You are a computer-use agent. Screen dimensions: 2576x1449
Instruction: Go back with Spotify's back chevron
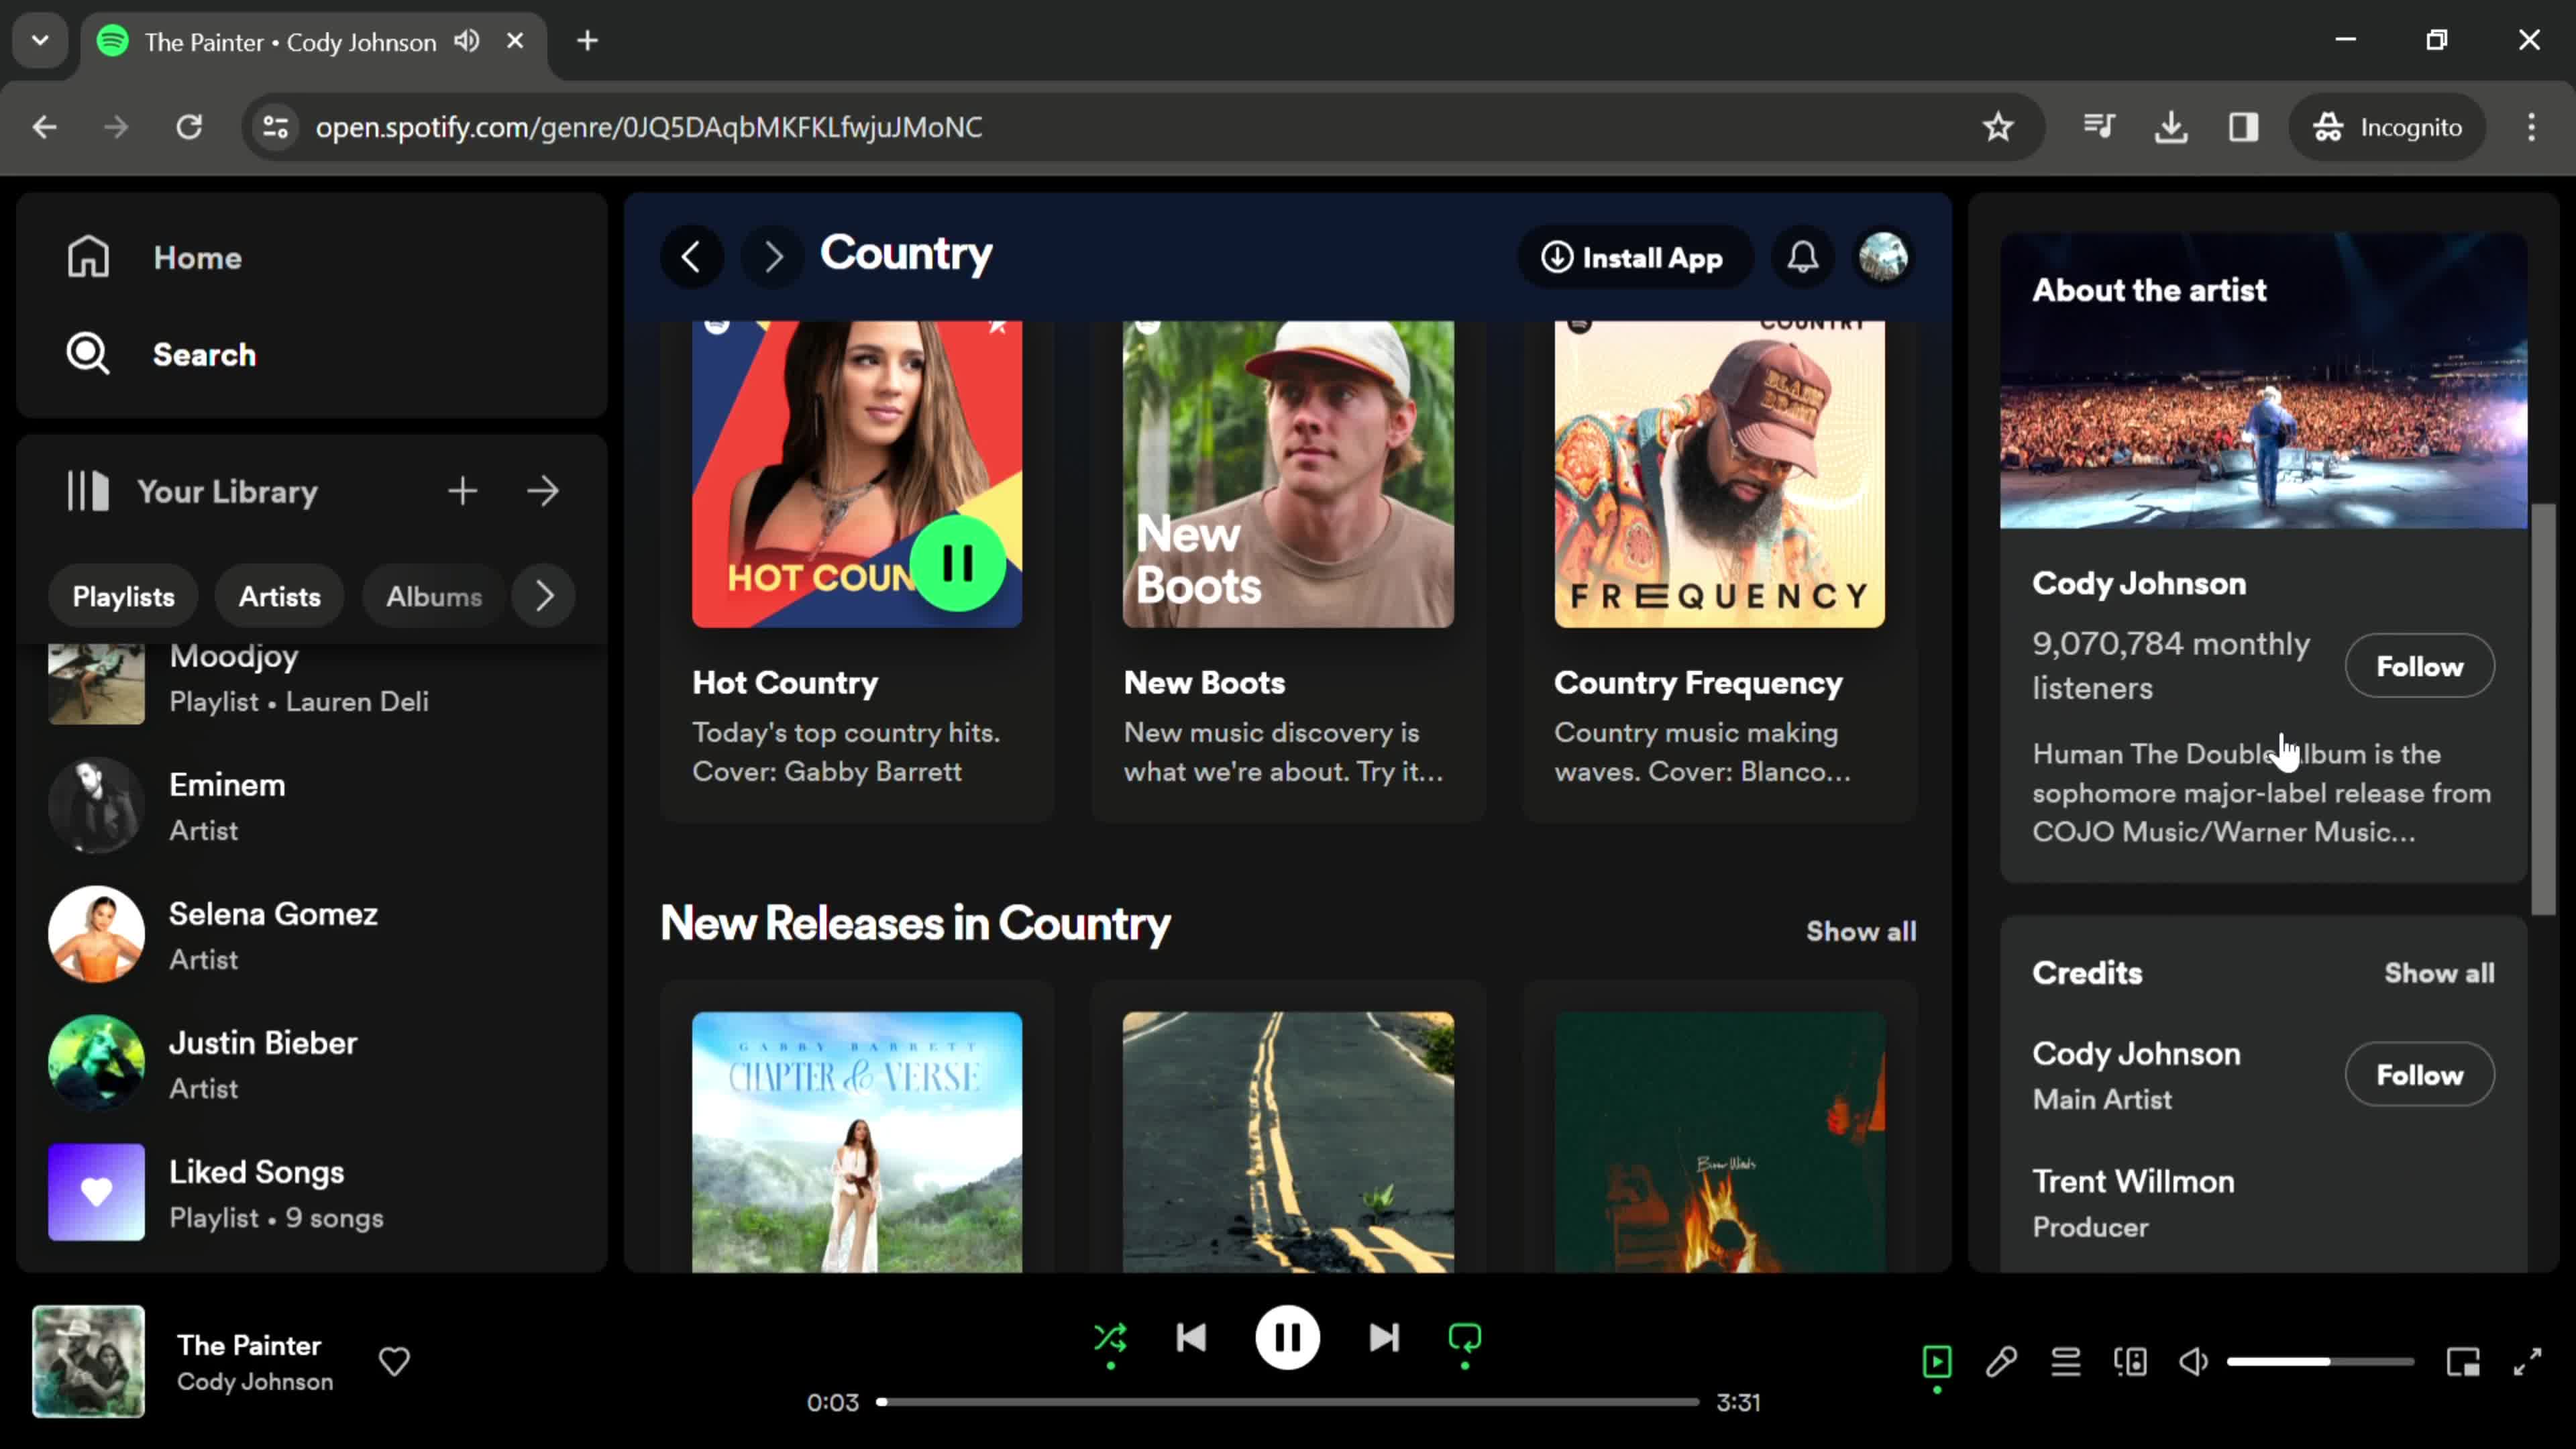click(691, 257)
